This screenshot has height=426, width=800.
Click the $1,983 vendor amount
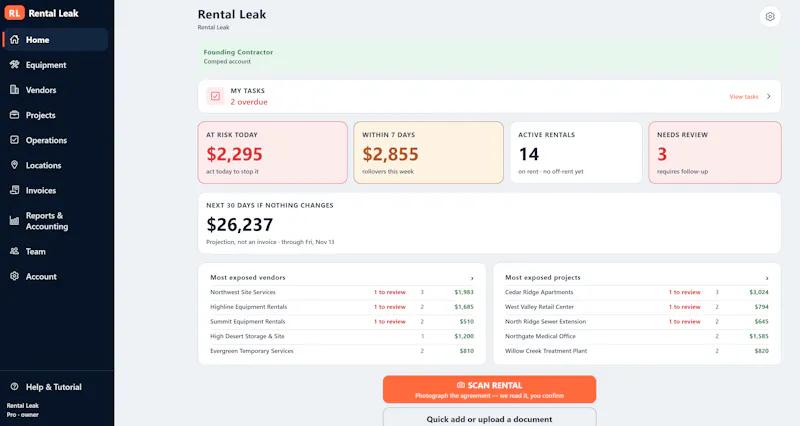(464, 292)
